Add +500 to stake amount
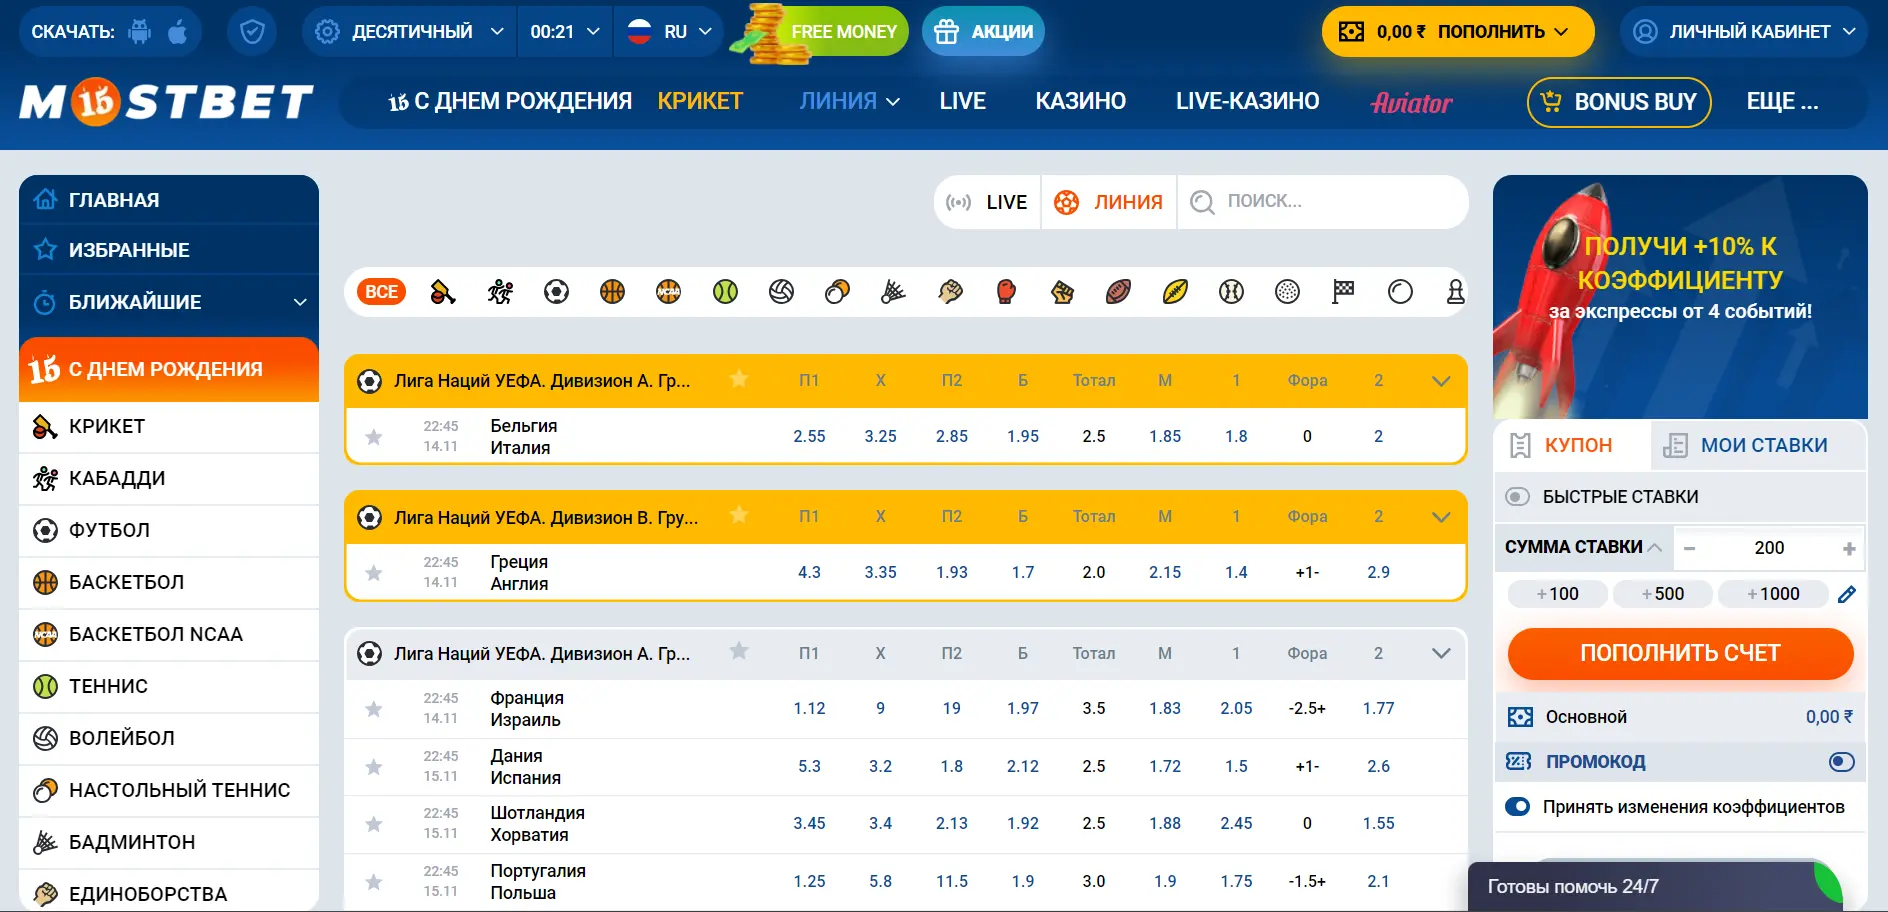 click(x=1662, y=594)
